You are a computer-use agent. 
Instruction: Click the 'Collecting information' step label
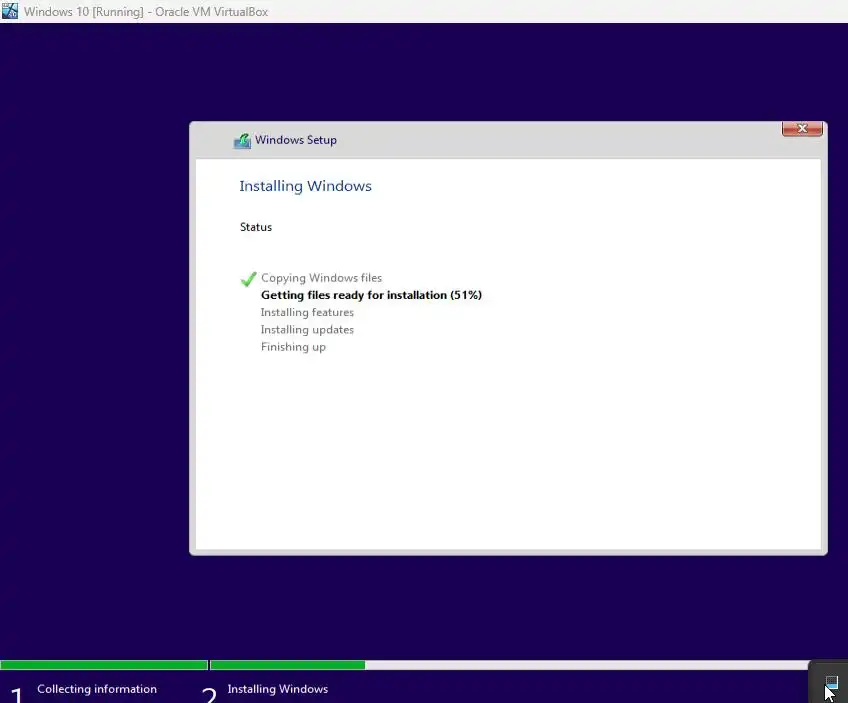pyautogui.click(x=97, y=689)
